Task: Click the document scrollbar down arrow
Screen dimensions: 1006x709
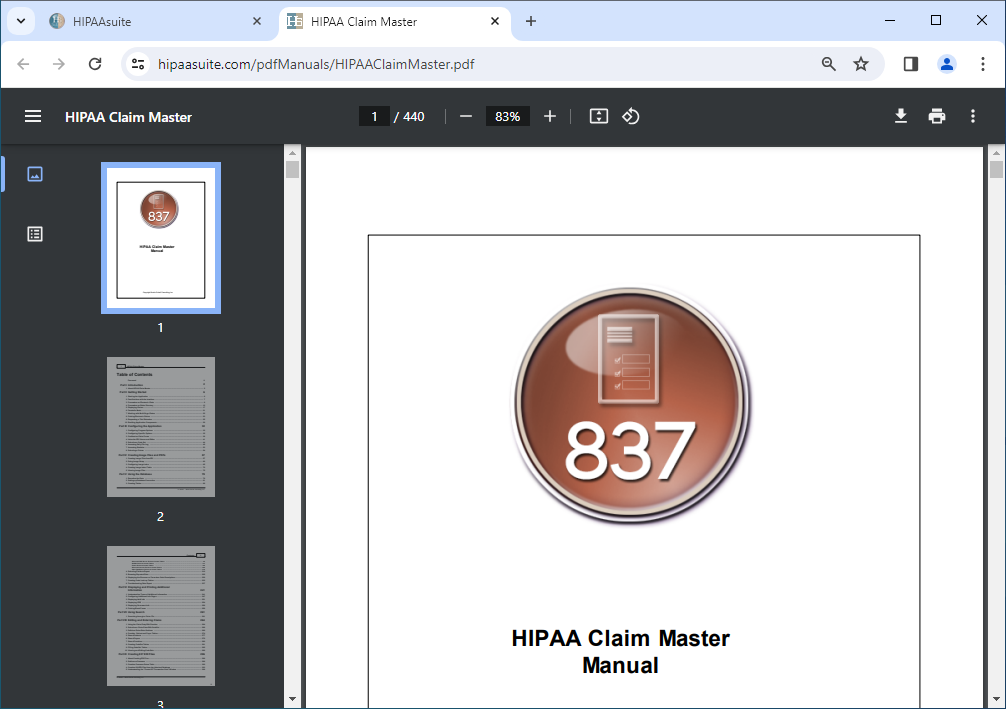Action: pos(996,699)
